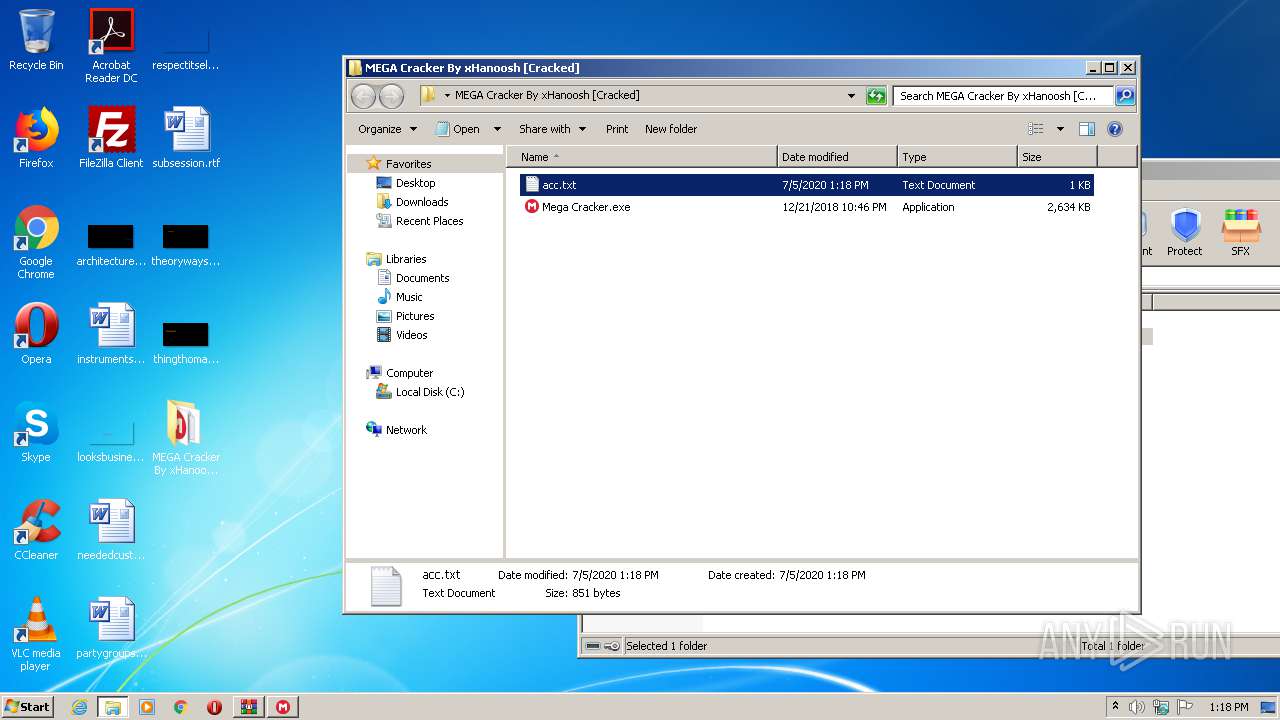Select Skype desktop shortcut
1280x720 pixels.
pos(36,431)
